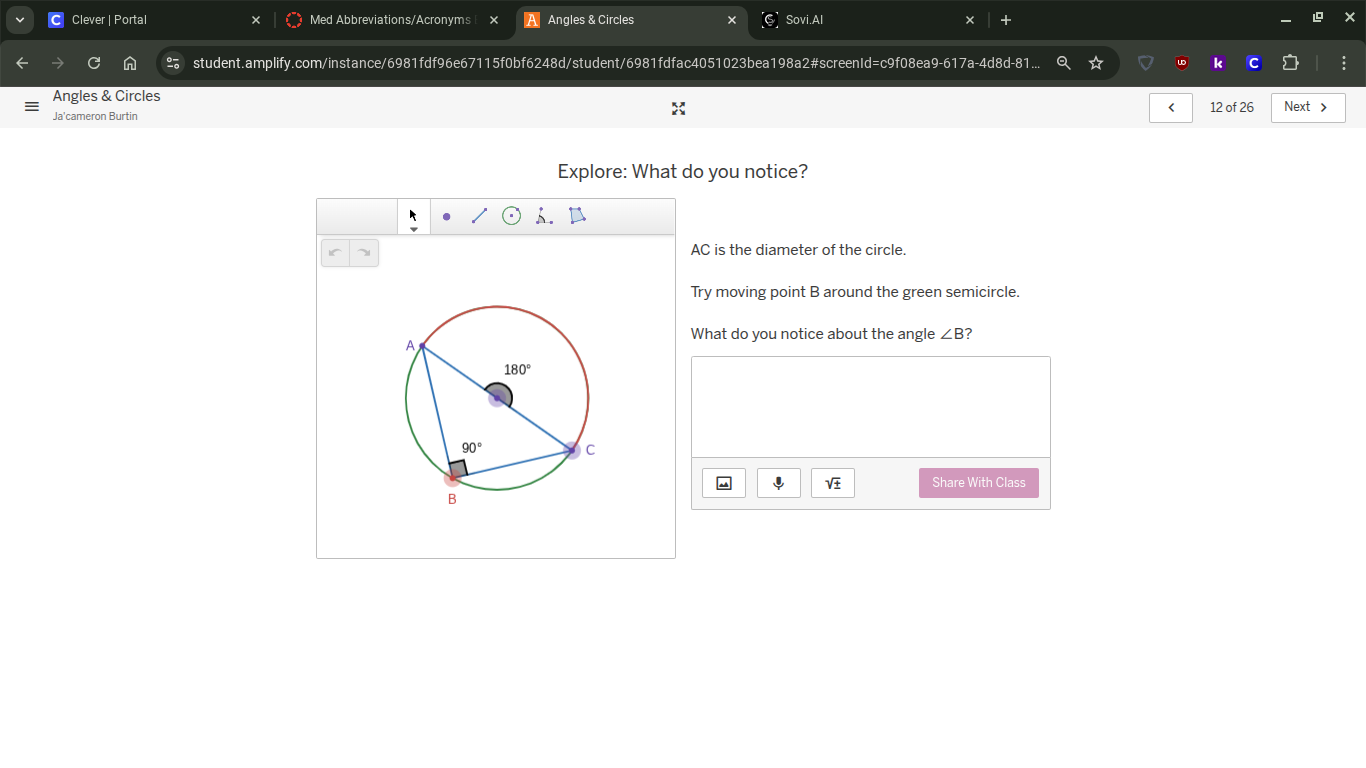
Task: Expand the Move tool options arrow
Action: (413, 228)
